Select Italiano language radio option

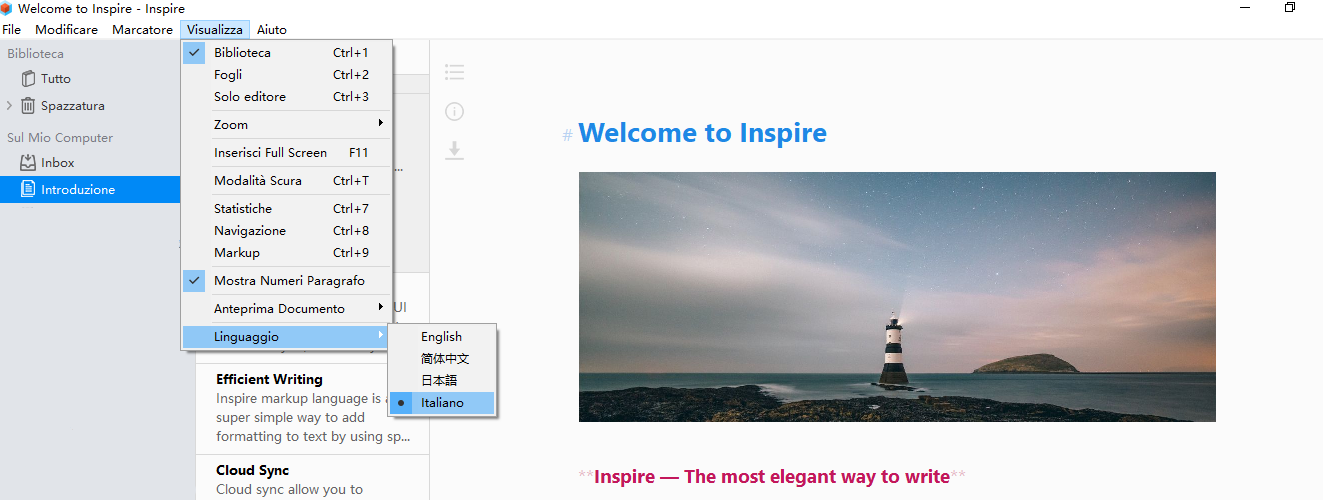pos(442,402)
